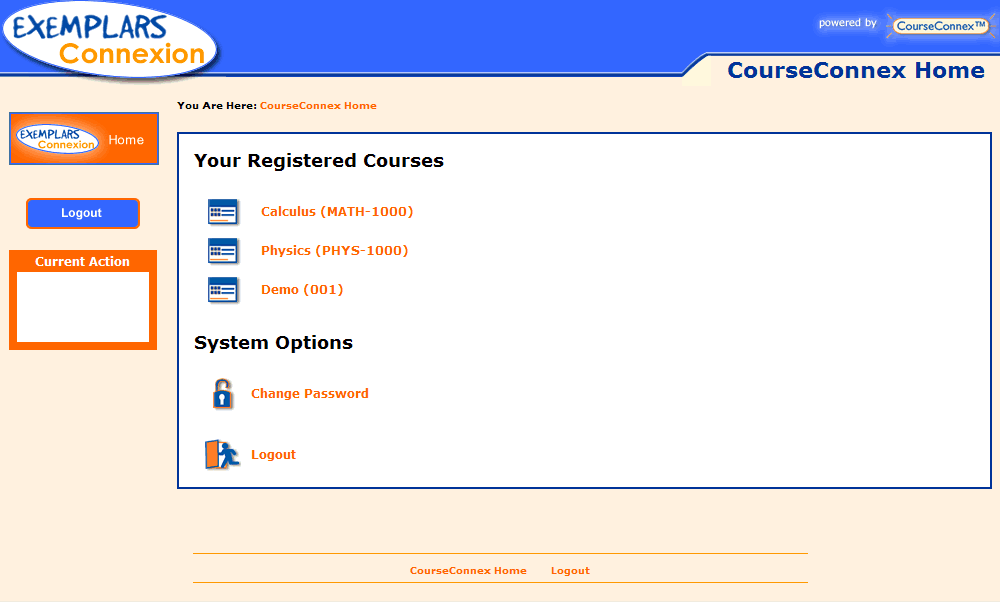
Task: Go to CourseConnex Home via the footer link
Action: coord(468,571)
